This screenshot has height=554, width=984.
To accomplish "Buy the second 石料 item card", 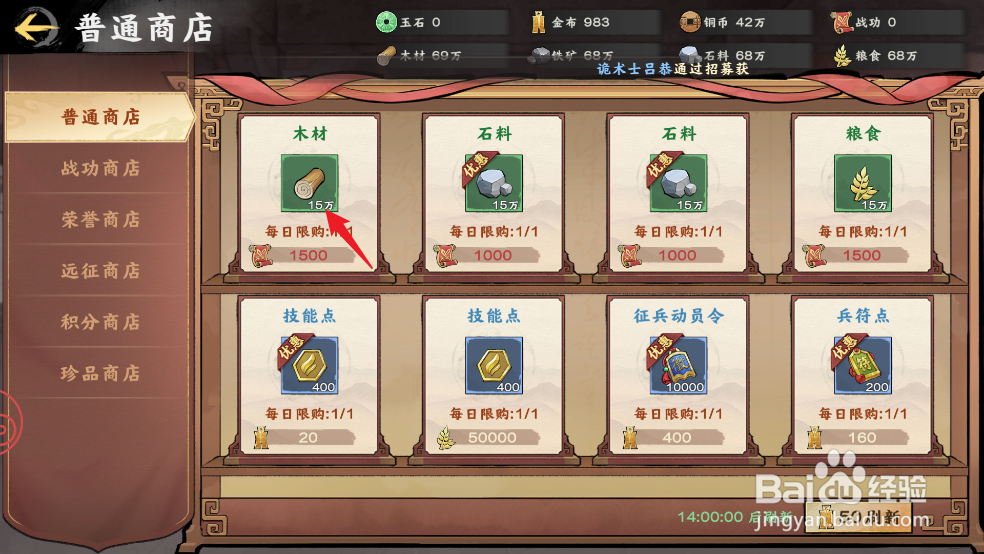I will [x=678, y=193].
